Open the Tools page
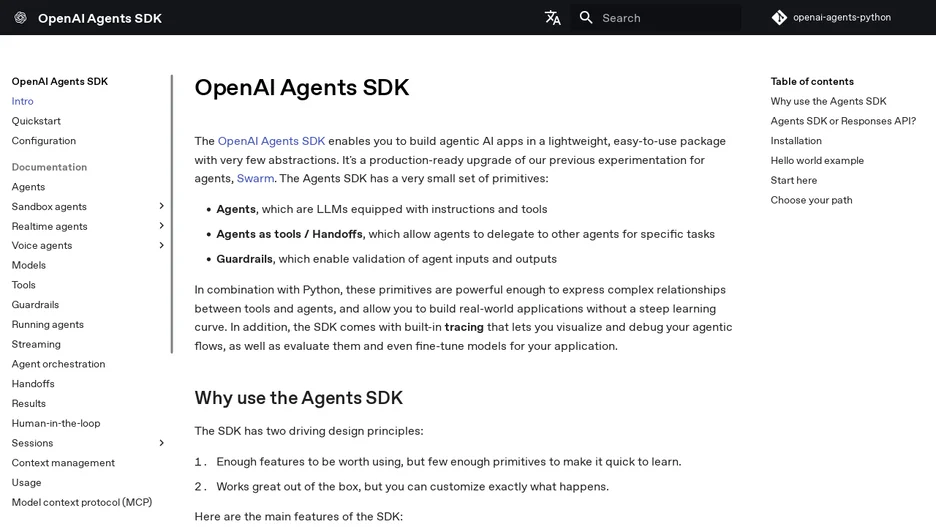Screen dimensions: 936x527 pos(24,285)
